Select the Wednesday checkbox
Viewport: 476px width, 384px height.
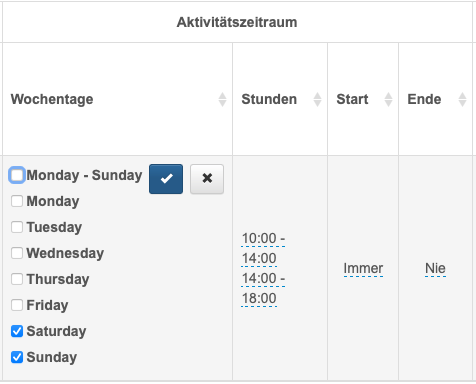[17, 253]
